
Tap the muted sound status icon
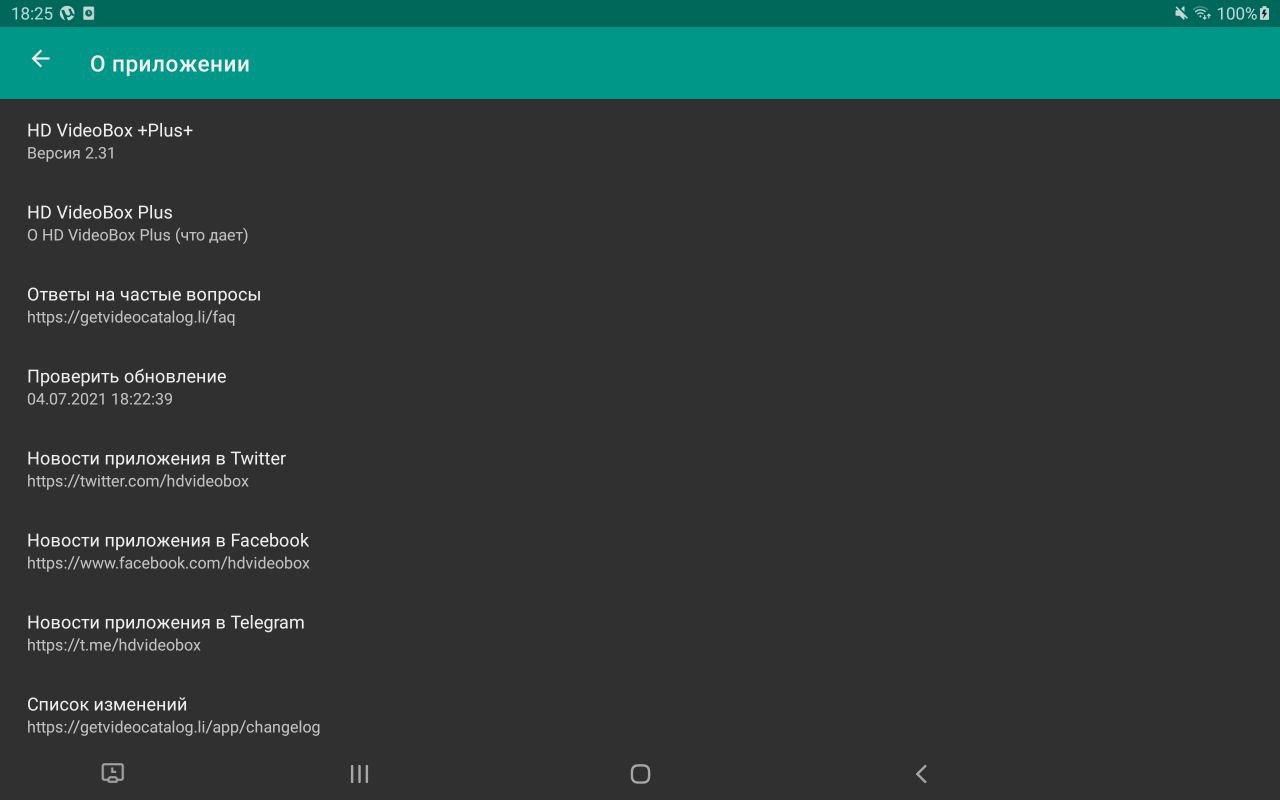(x=1181, y=13)
